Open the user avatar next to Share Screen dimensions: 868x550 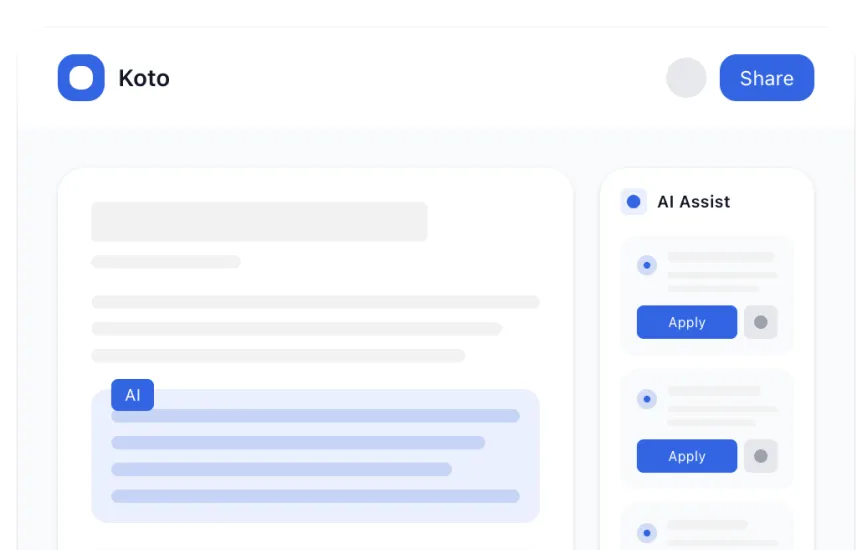(686, 78)
